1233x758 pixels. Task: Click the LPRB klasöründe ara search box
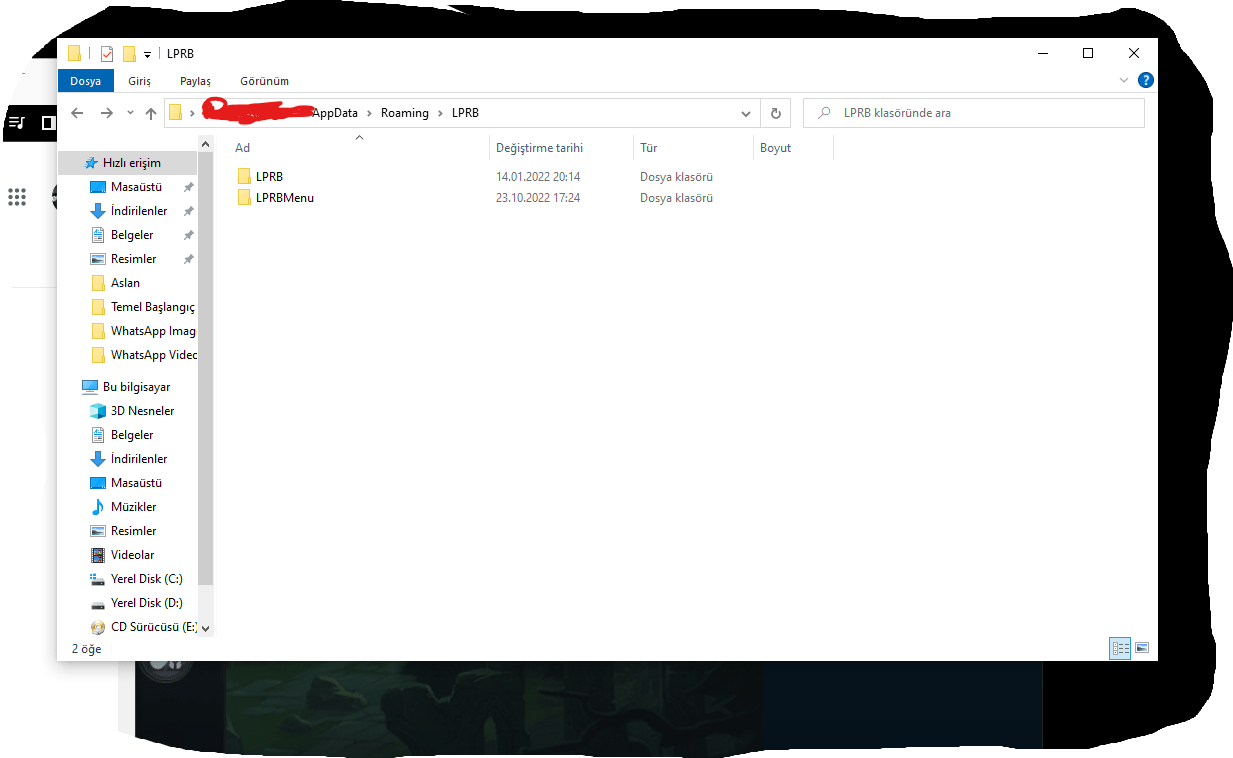pos(974,113)
